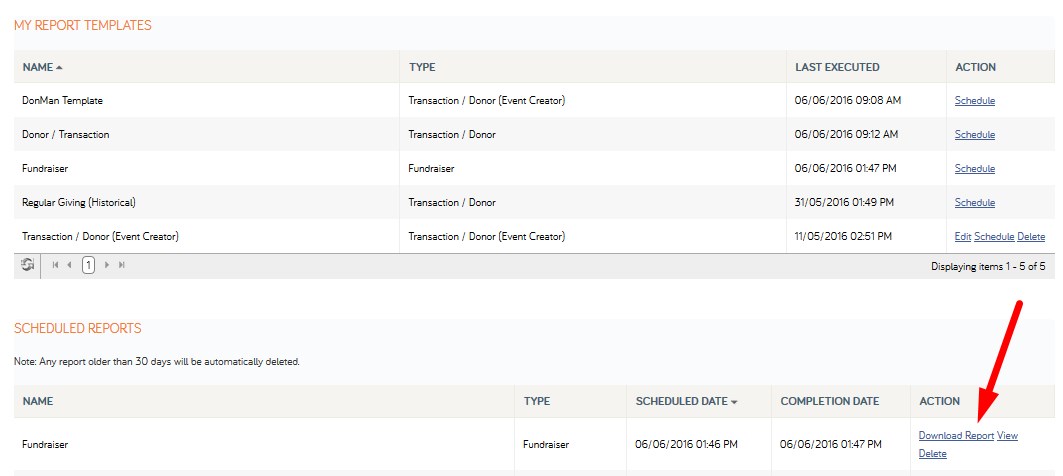Schedule the Donor / Transaction report

975,135
